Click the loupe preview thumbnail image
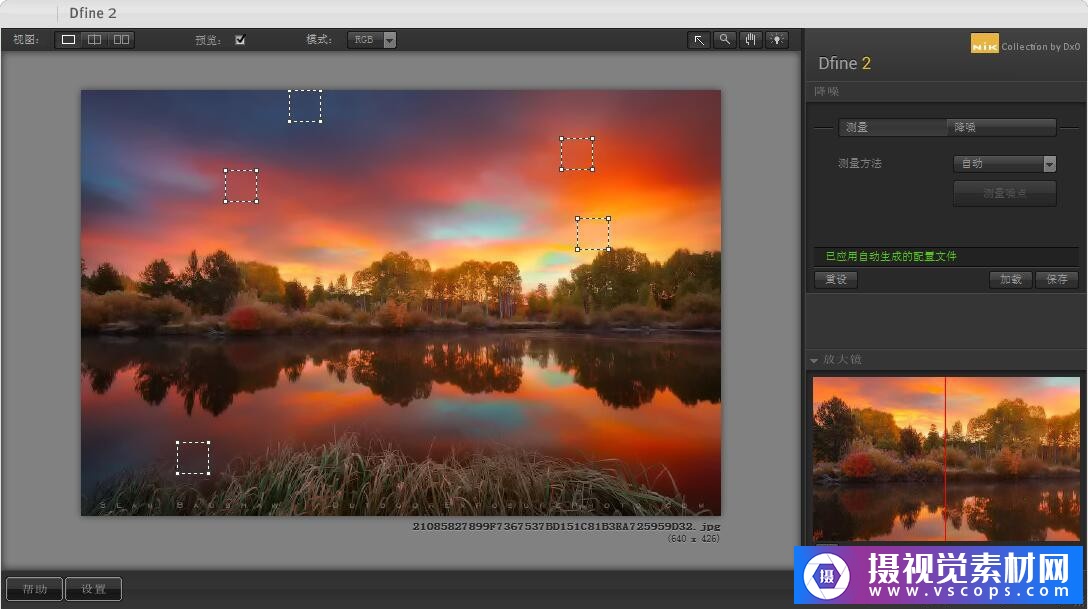 click(x=945, y=459)
